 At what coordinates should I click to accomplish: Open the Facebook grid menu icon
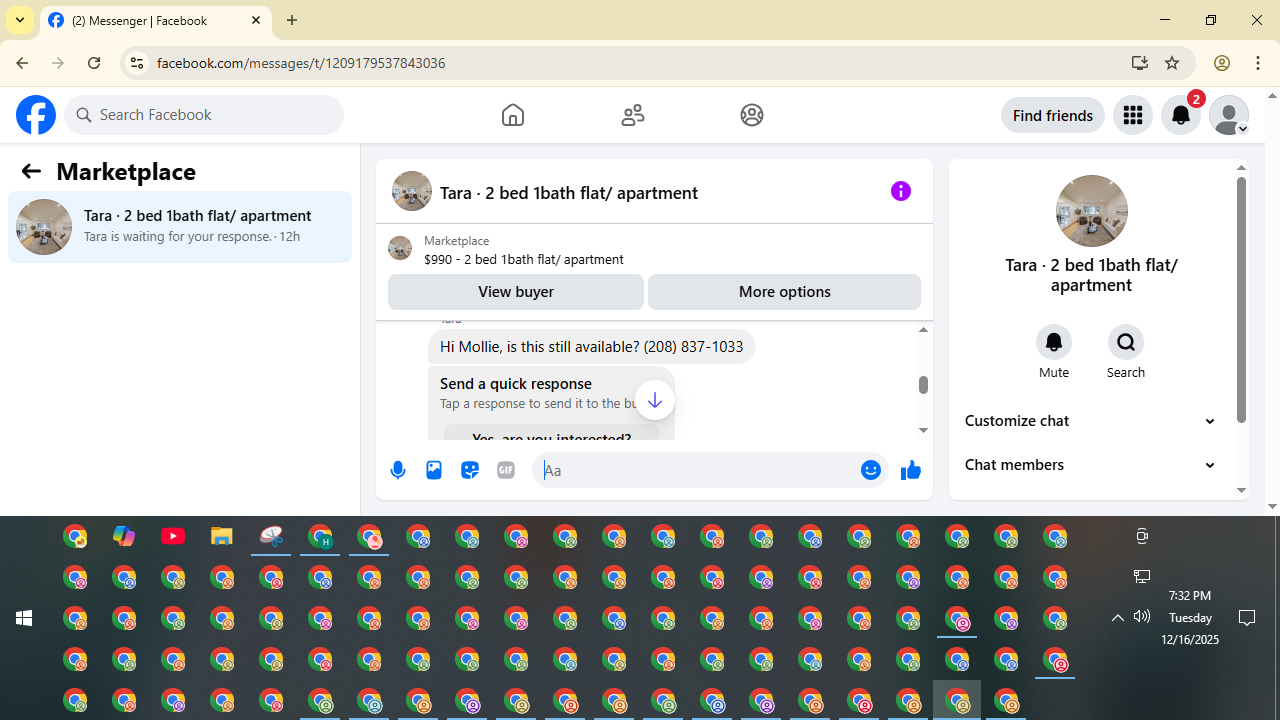pos(1133,115)
